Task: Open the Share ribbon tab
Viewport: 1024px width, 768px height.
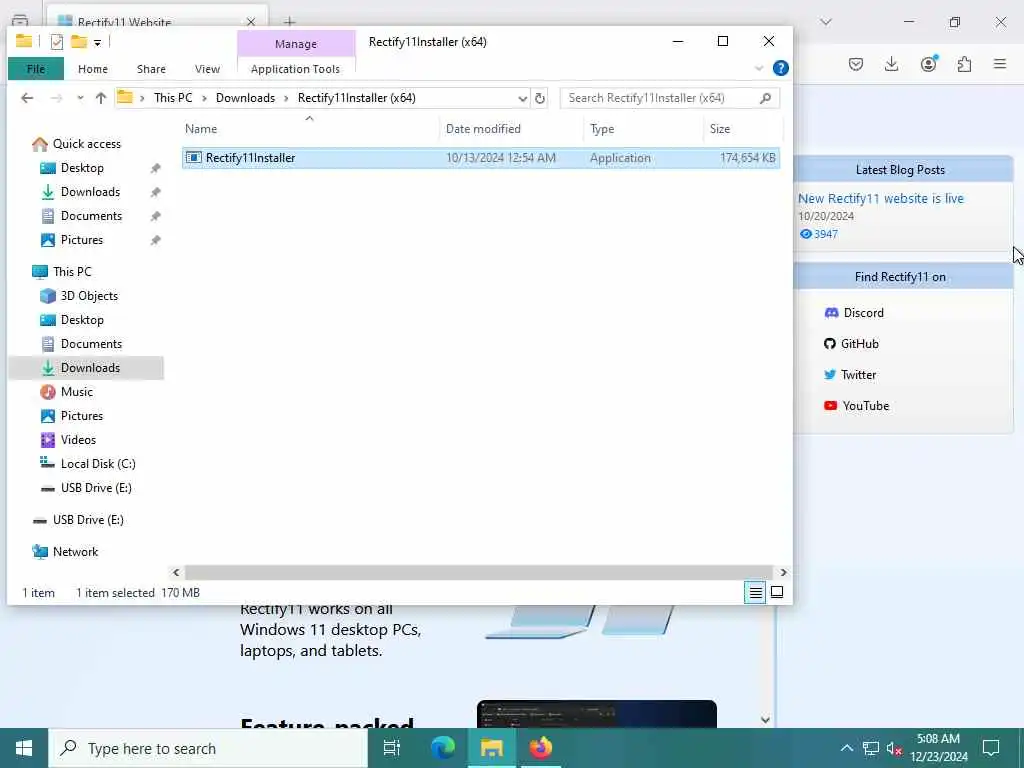Action: click(151, 69)
